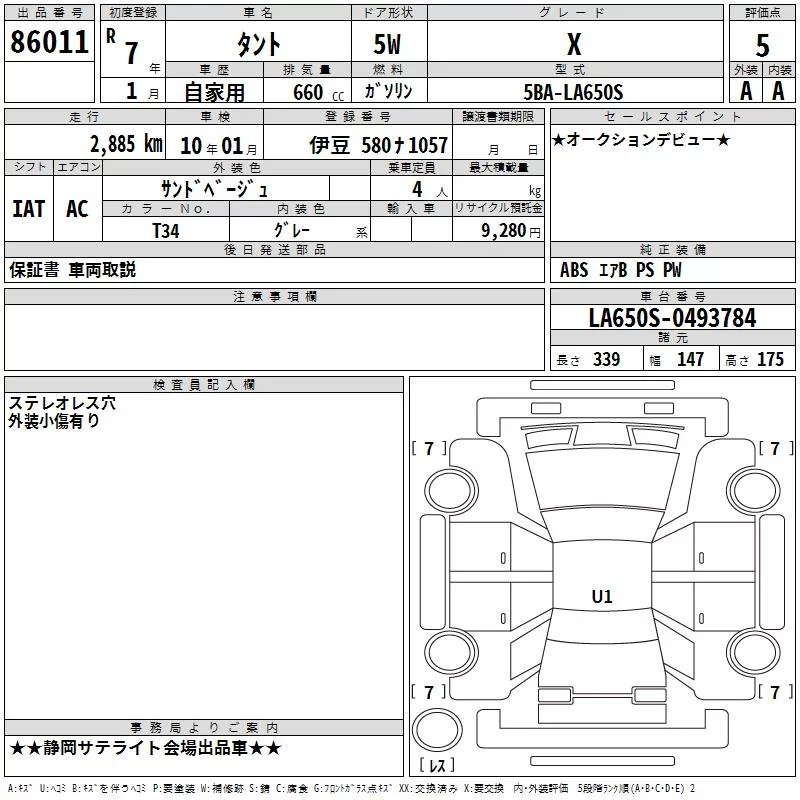800x800 pixels.
Task: Click the model code 5BA-LA650S
Action: tap(573, 92)
